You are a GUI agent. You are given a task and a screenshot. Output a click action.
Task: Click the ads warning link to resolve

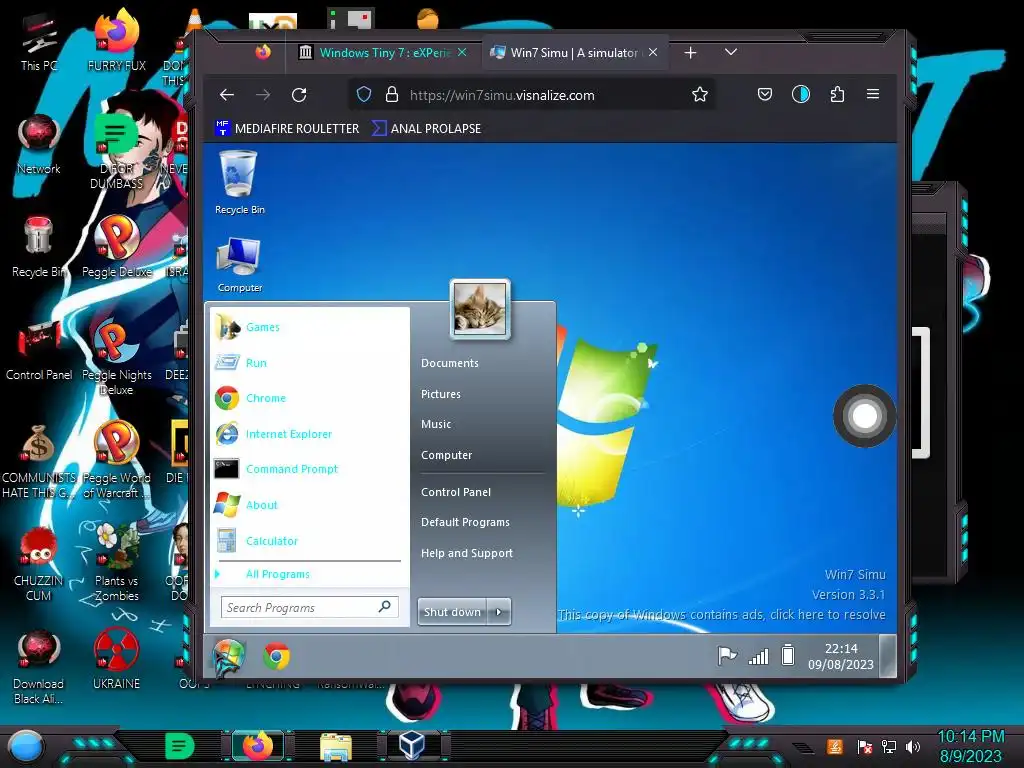pos(722,615)
